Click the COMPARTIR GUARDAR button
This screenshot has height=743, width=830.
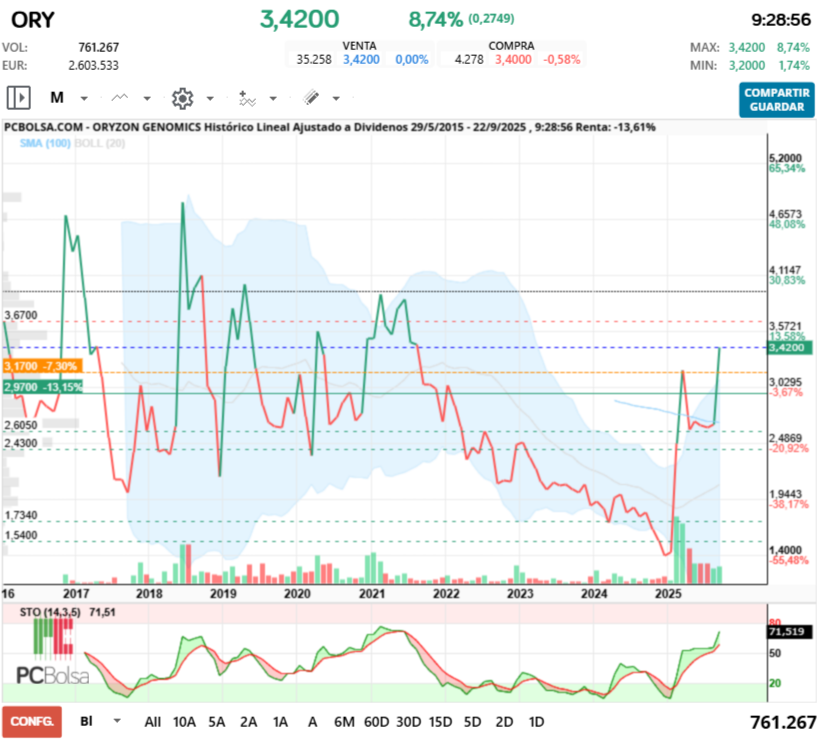pos(777,99)
